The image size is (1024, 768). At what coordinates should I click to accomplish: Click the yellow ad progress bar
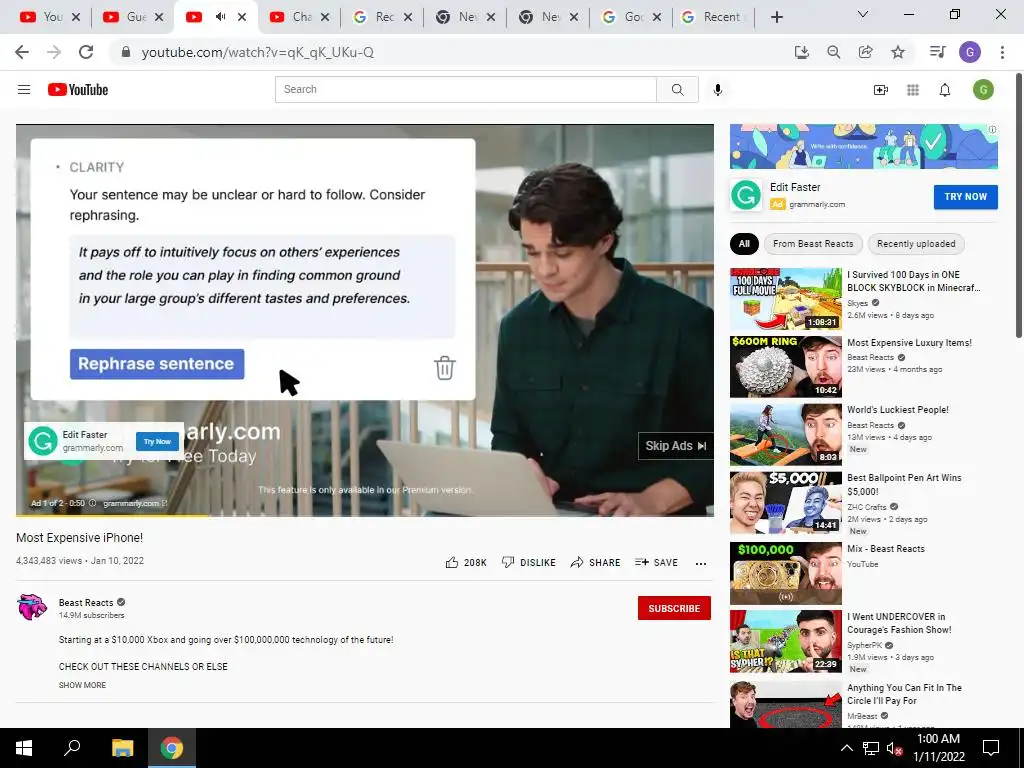tap(112, 516)
